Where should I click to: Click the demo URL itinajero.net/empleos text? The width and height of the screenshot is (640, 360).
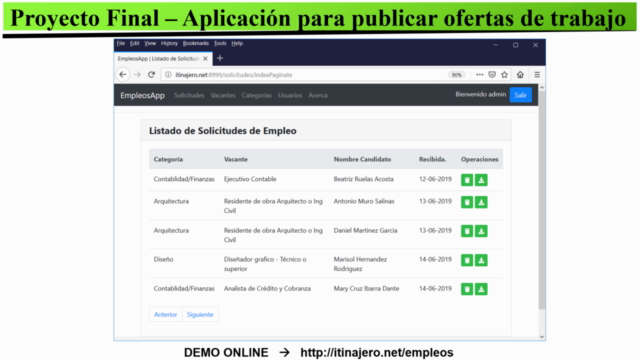coord(377,352)
